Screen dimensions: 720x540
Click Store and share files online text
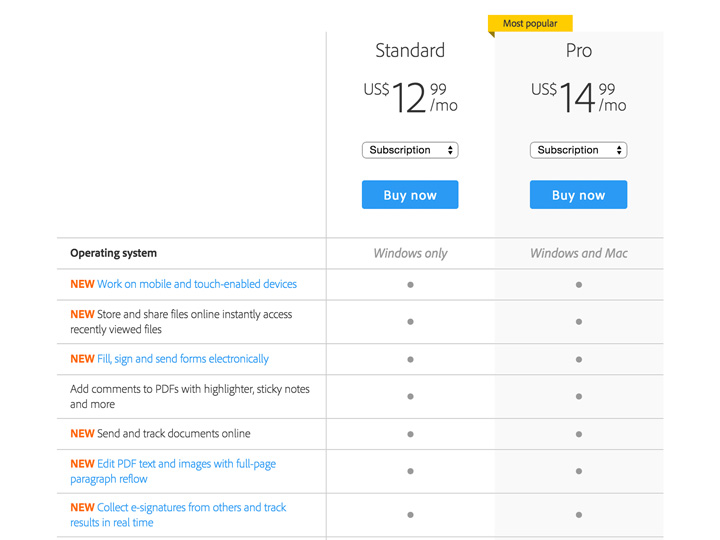point(181,321)
